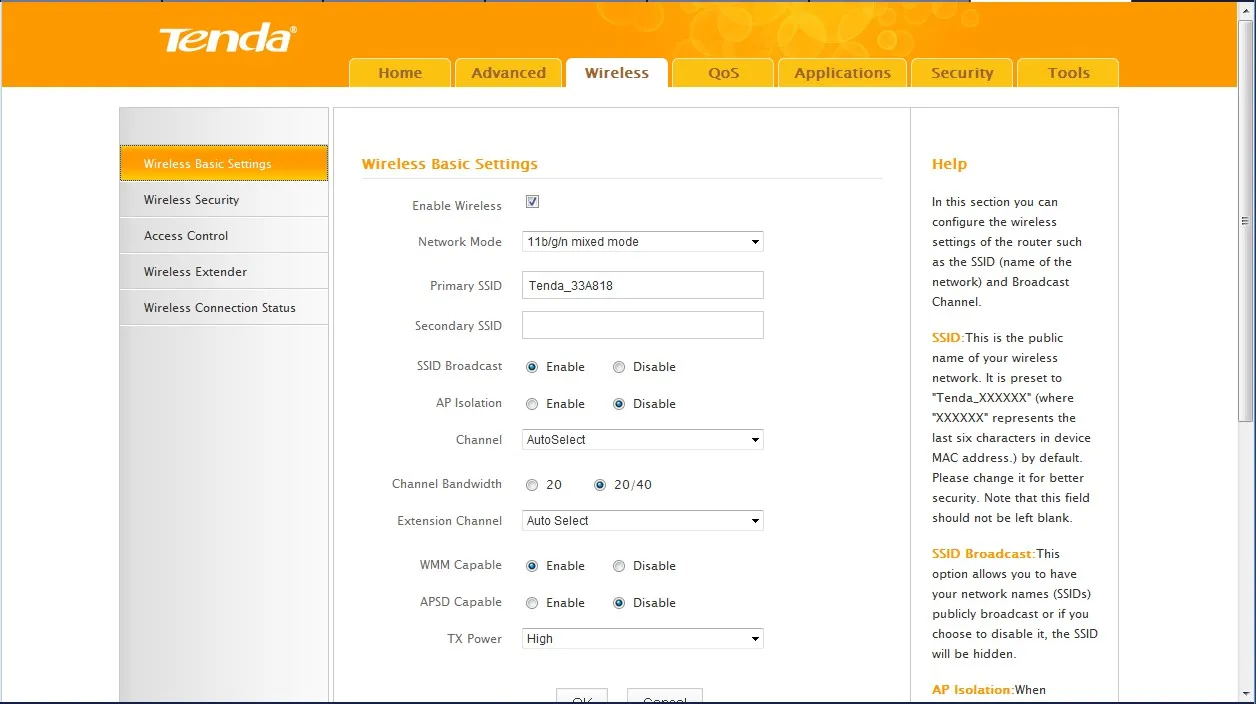
Task: Set APSD Capable to Enable
Action: (x=532, y=603)
